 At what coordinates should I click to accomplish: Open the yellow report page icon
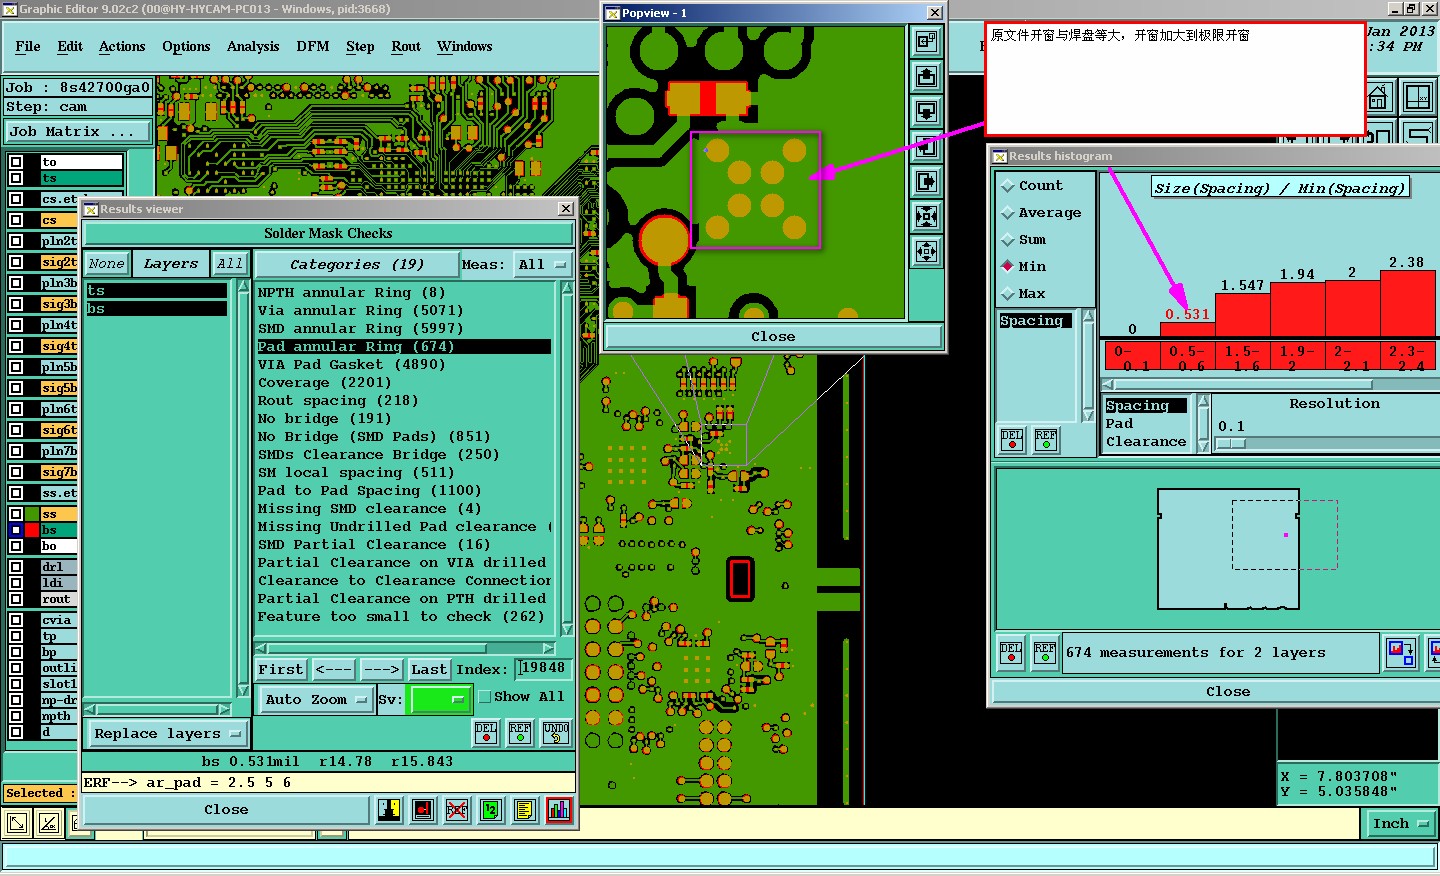(524, 810)
